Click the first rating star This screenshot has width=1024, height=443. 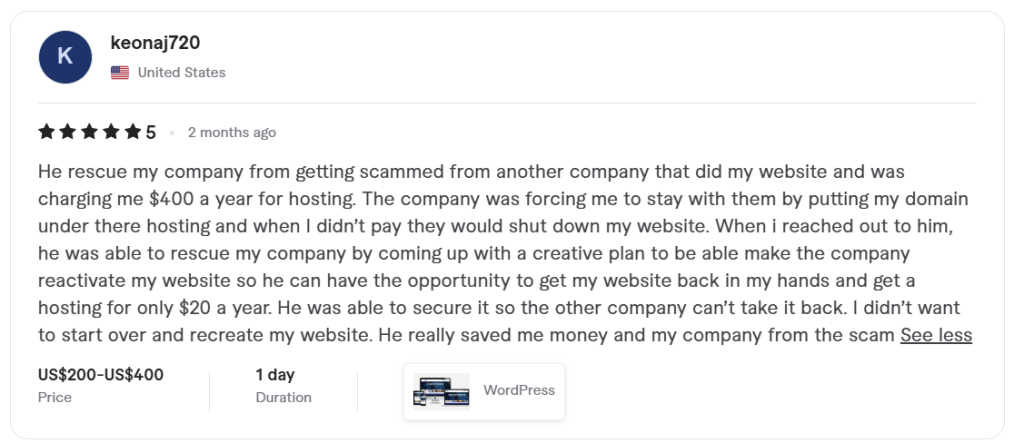[x=46, y=132]
